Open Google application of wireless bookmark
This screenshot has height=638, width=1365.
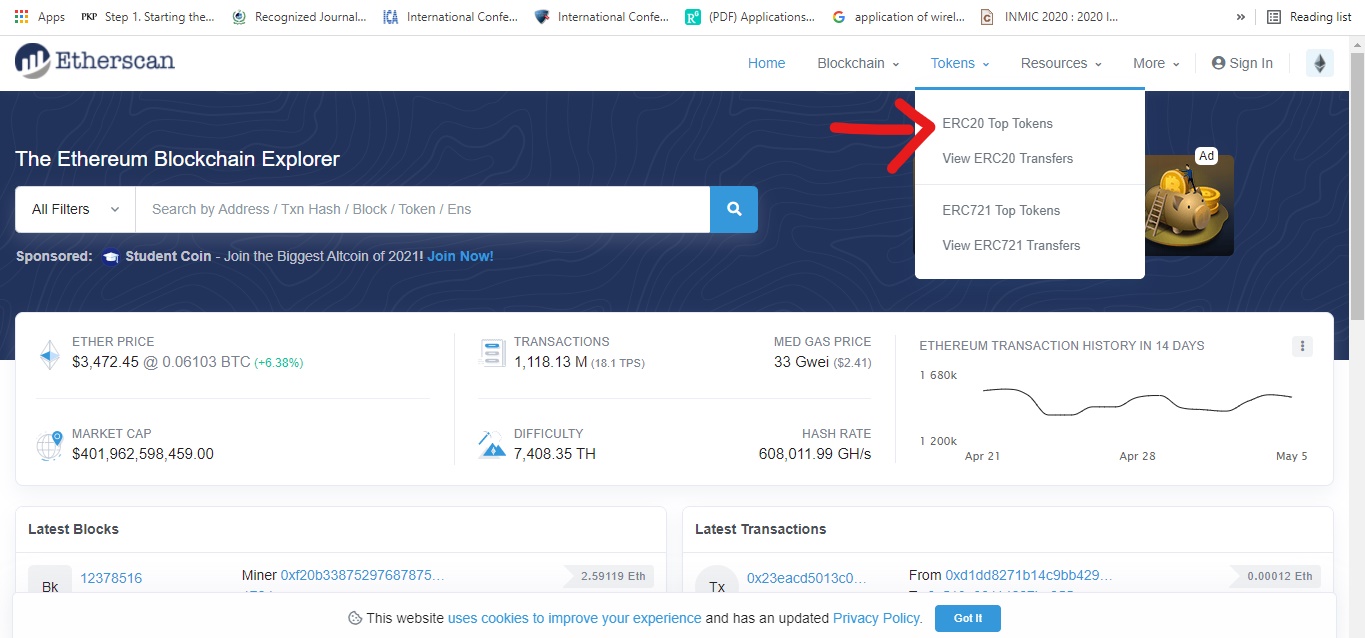(898, 16)
